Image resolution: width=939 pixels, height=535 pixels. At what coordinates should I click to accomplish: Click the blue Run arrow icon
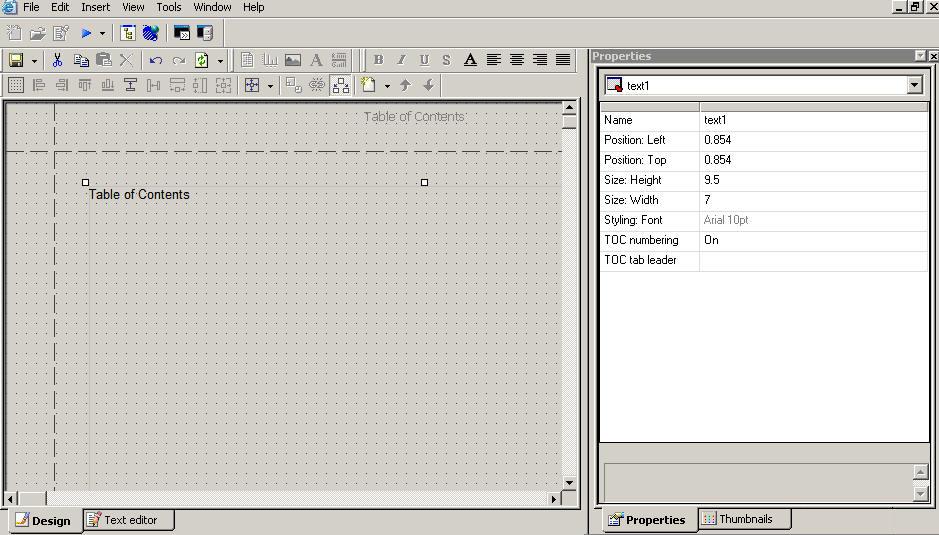(86, 33)
